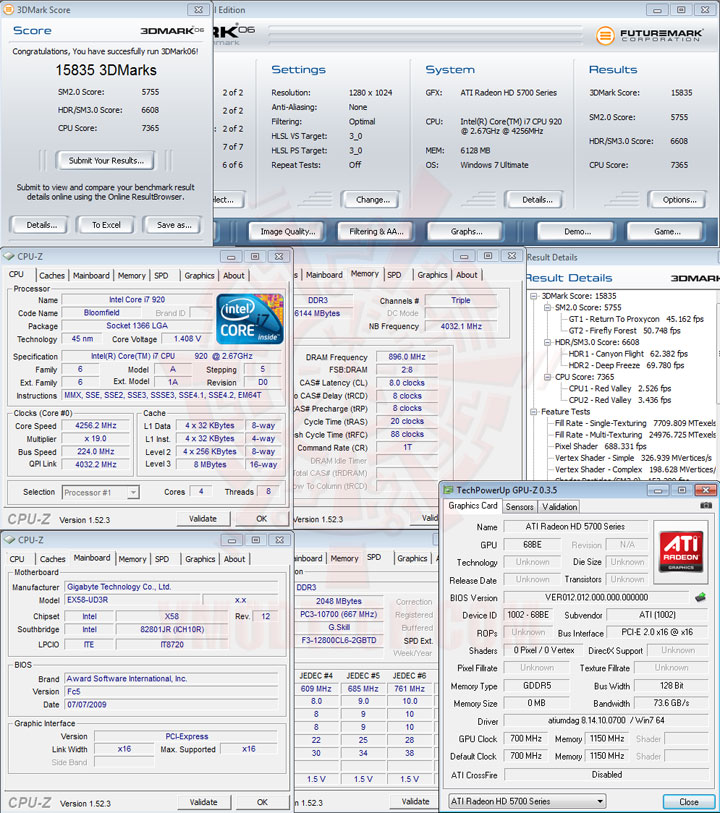This screenshot has height=813, width=720.
Task: Click the GPU Clock 700 MHz field
Action: pos(526,738)
